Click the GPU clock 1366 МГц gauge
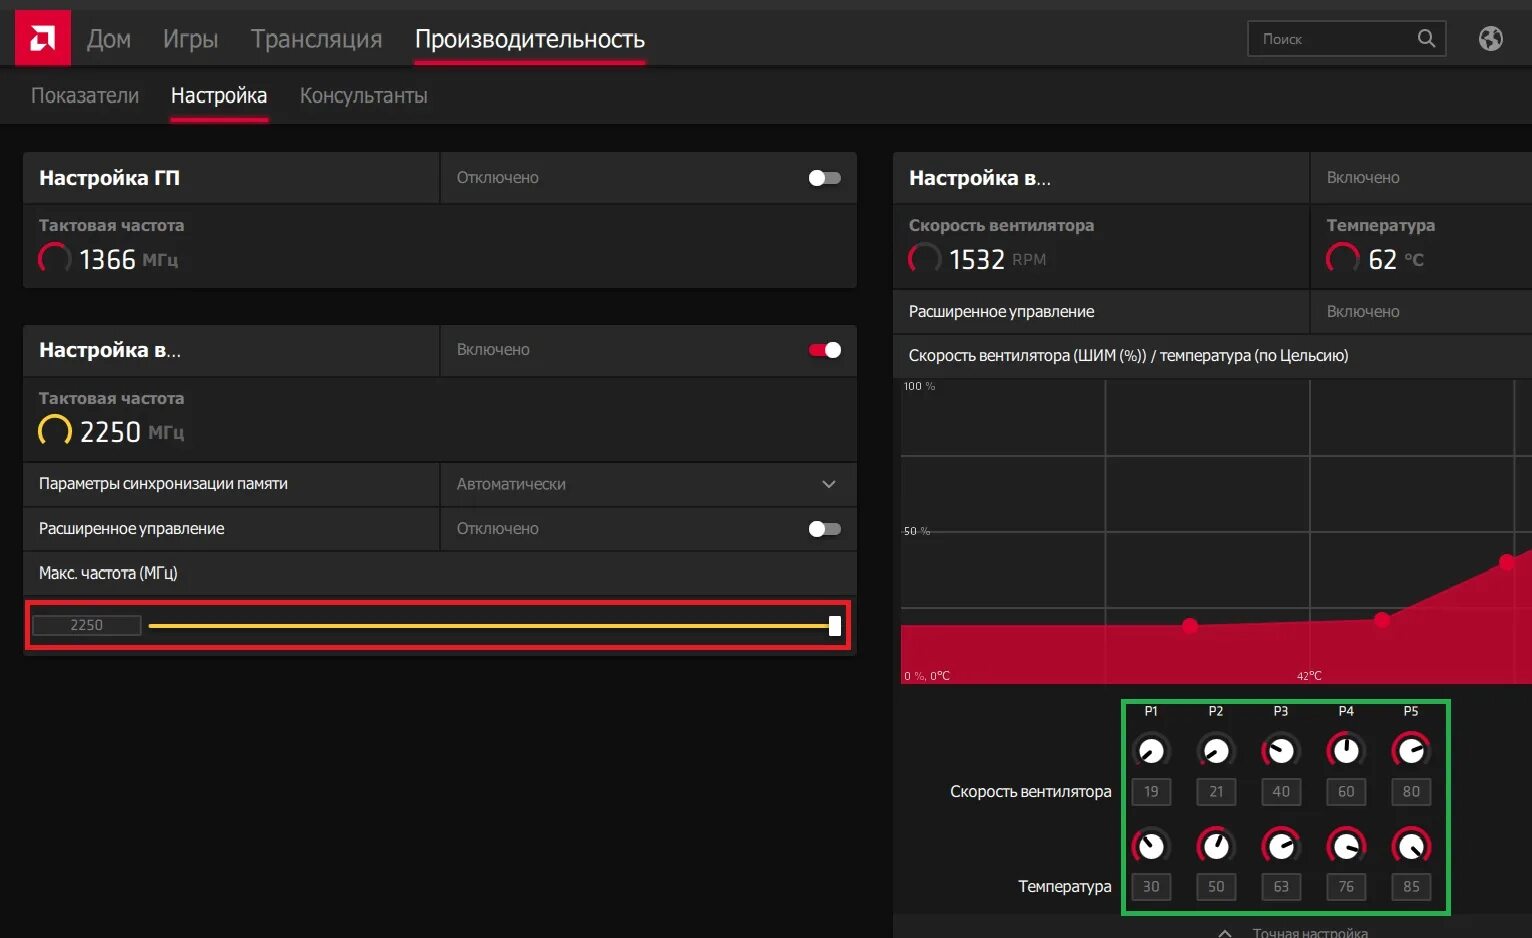This screenshot has width=1532, height=938. (x=54, y=258)
